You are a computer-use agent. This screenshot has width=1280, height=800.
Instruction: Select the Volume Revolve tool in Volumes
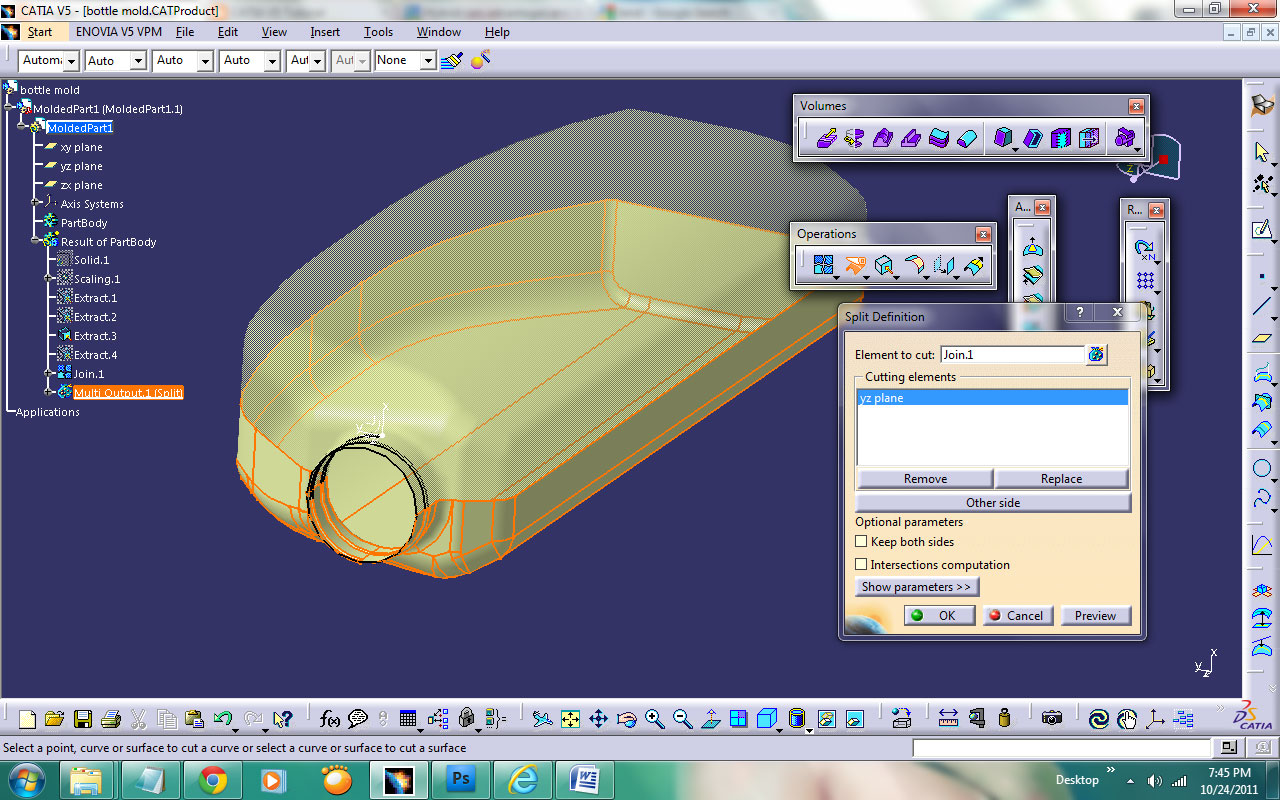point(854,138)
